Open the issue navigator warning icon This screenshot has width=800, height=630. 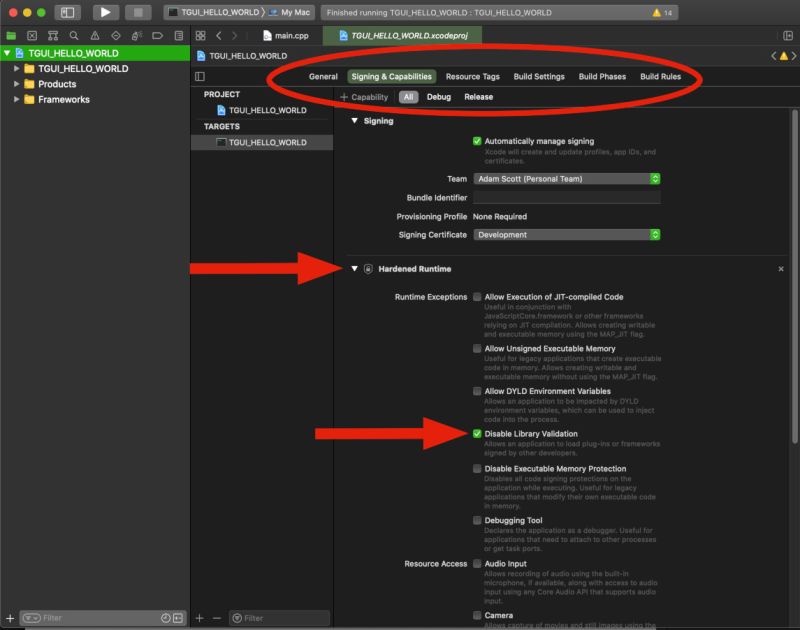click(x=95, y=35)
